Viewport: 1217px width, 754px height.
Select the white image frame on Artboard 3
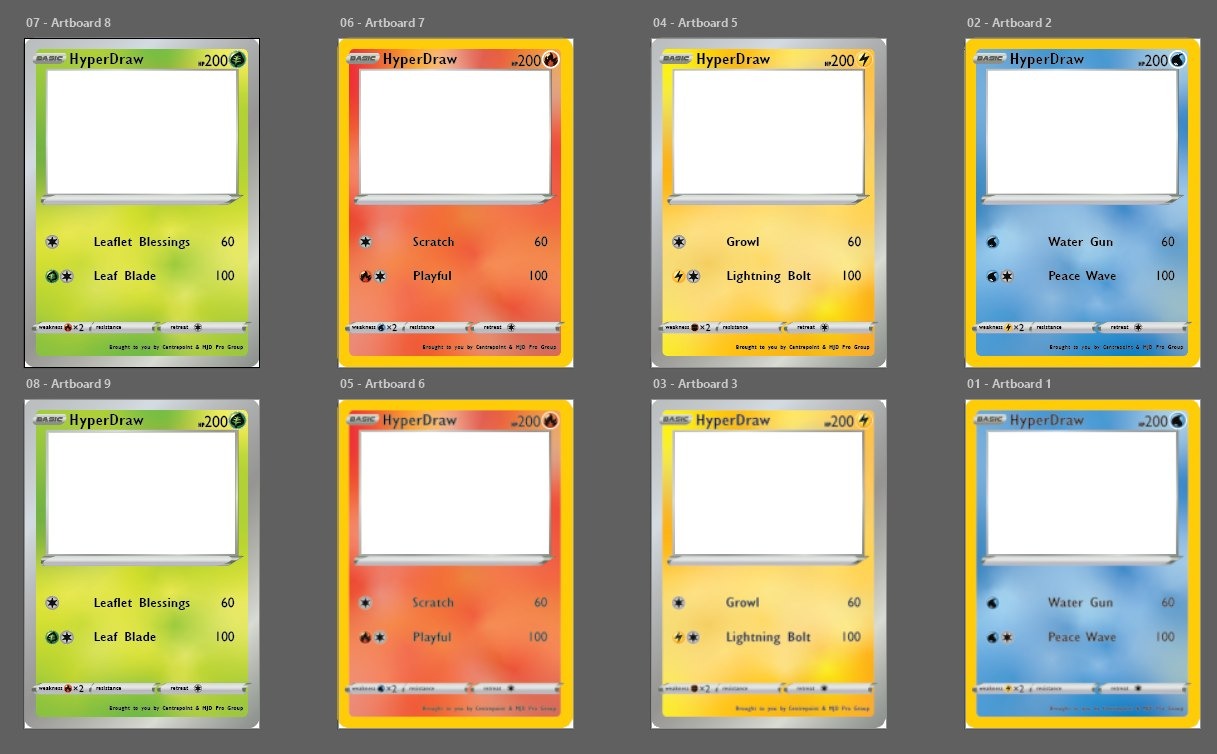(768, 493)
